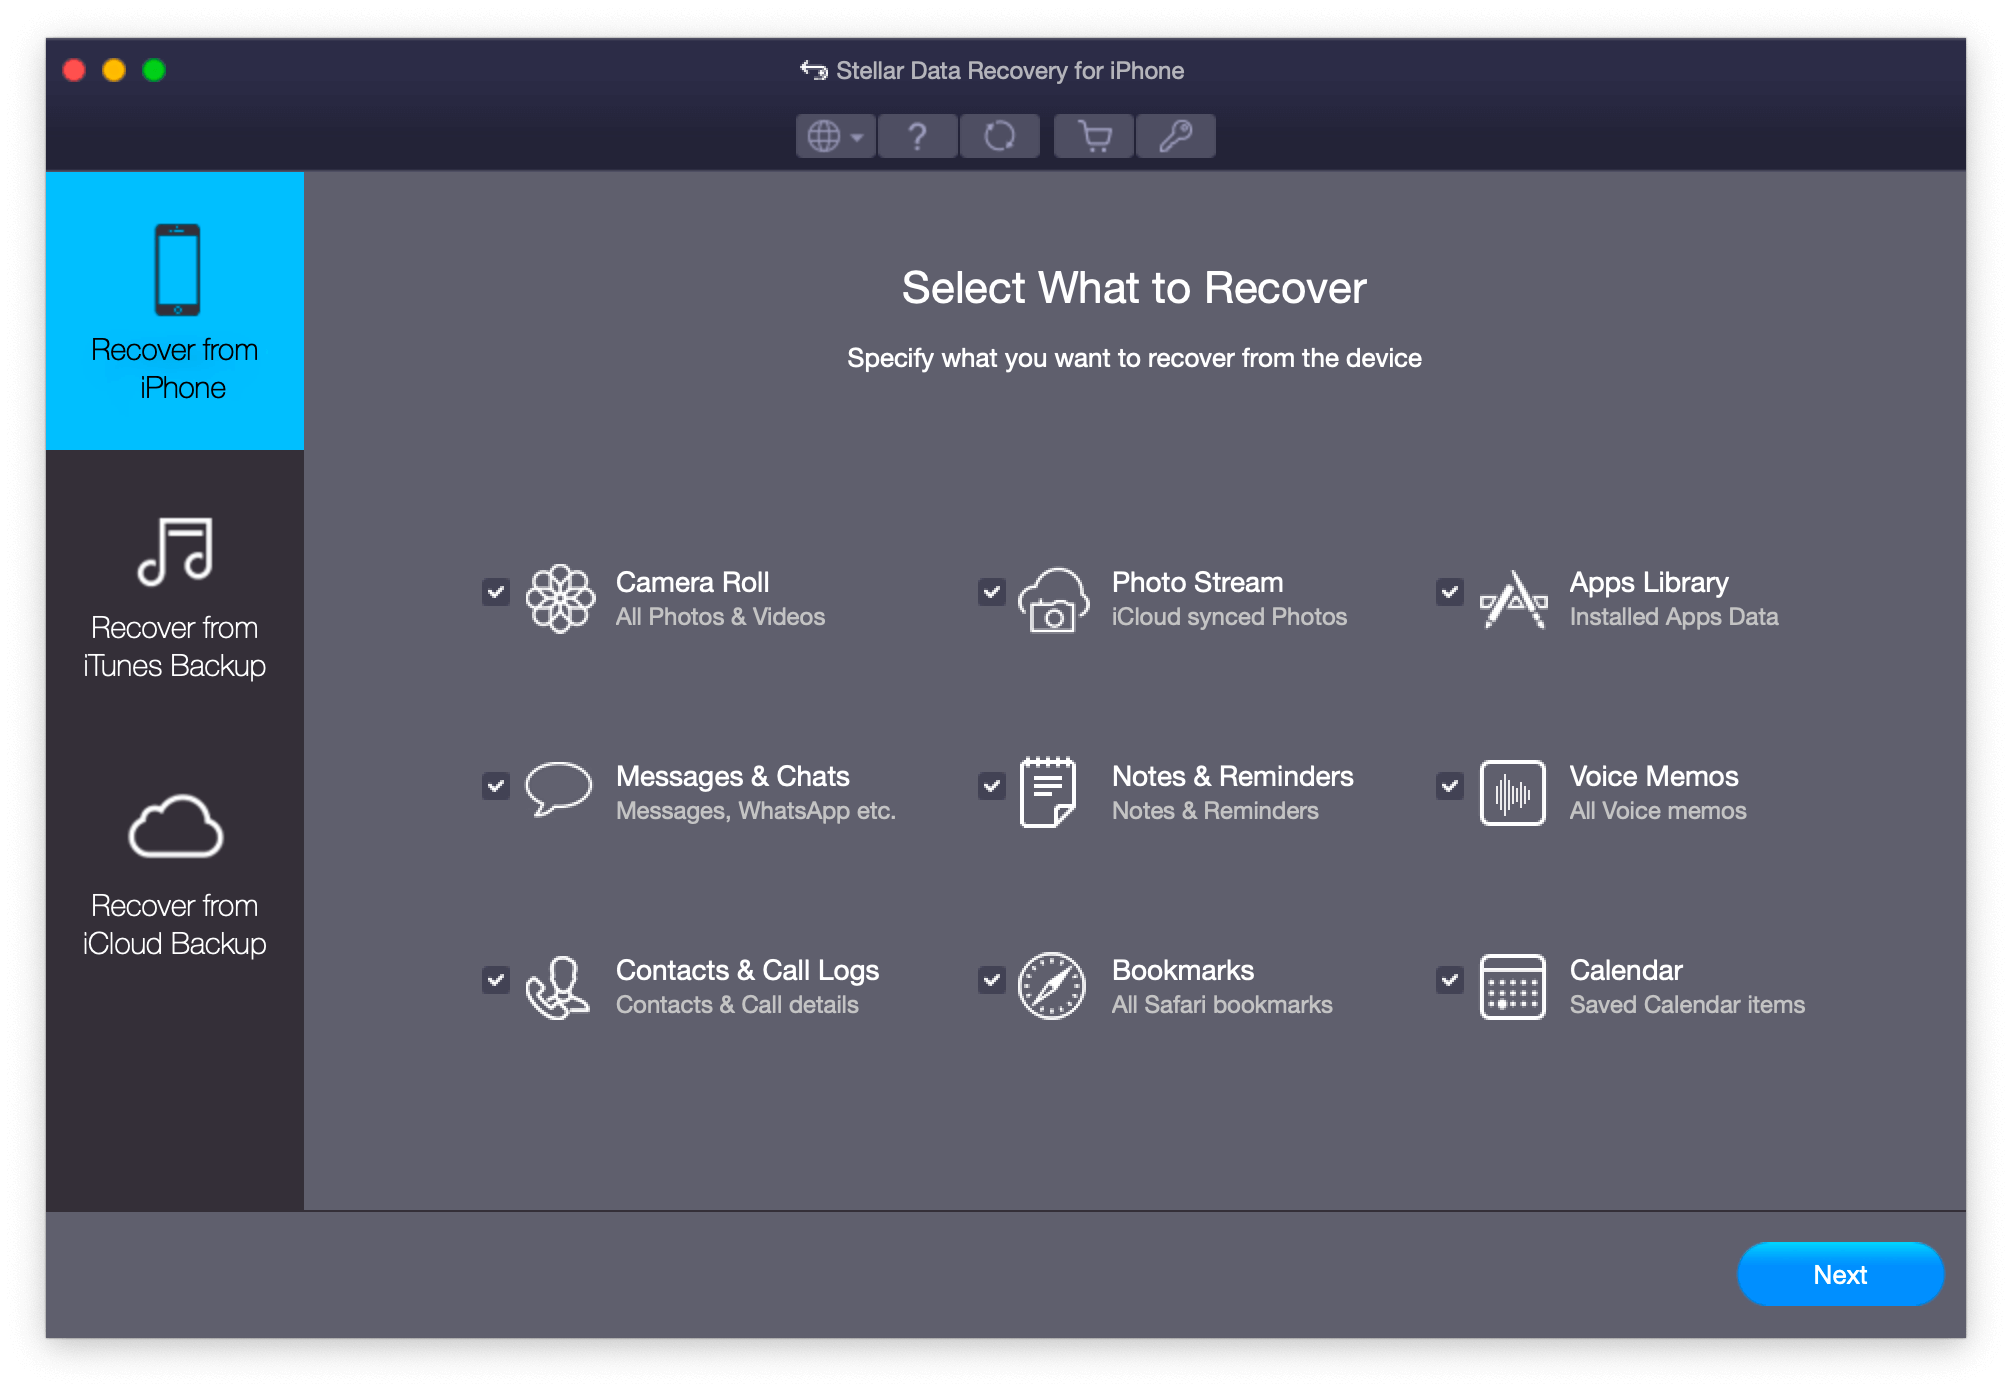Click the key activation icon
The height and width of the screenshot is (1392, 2012).
pos(1176,136)
